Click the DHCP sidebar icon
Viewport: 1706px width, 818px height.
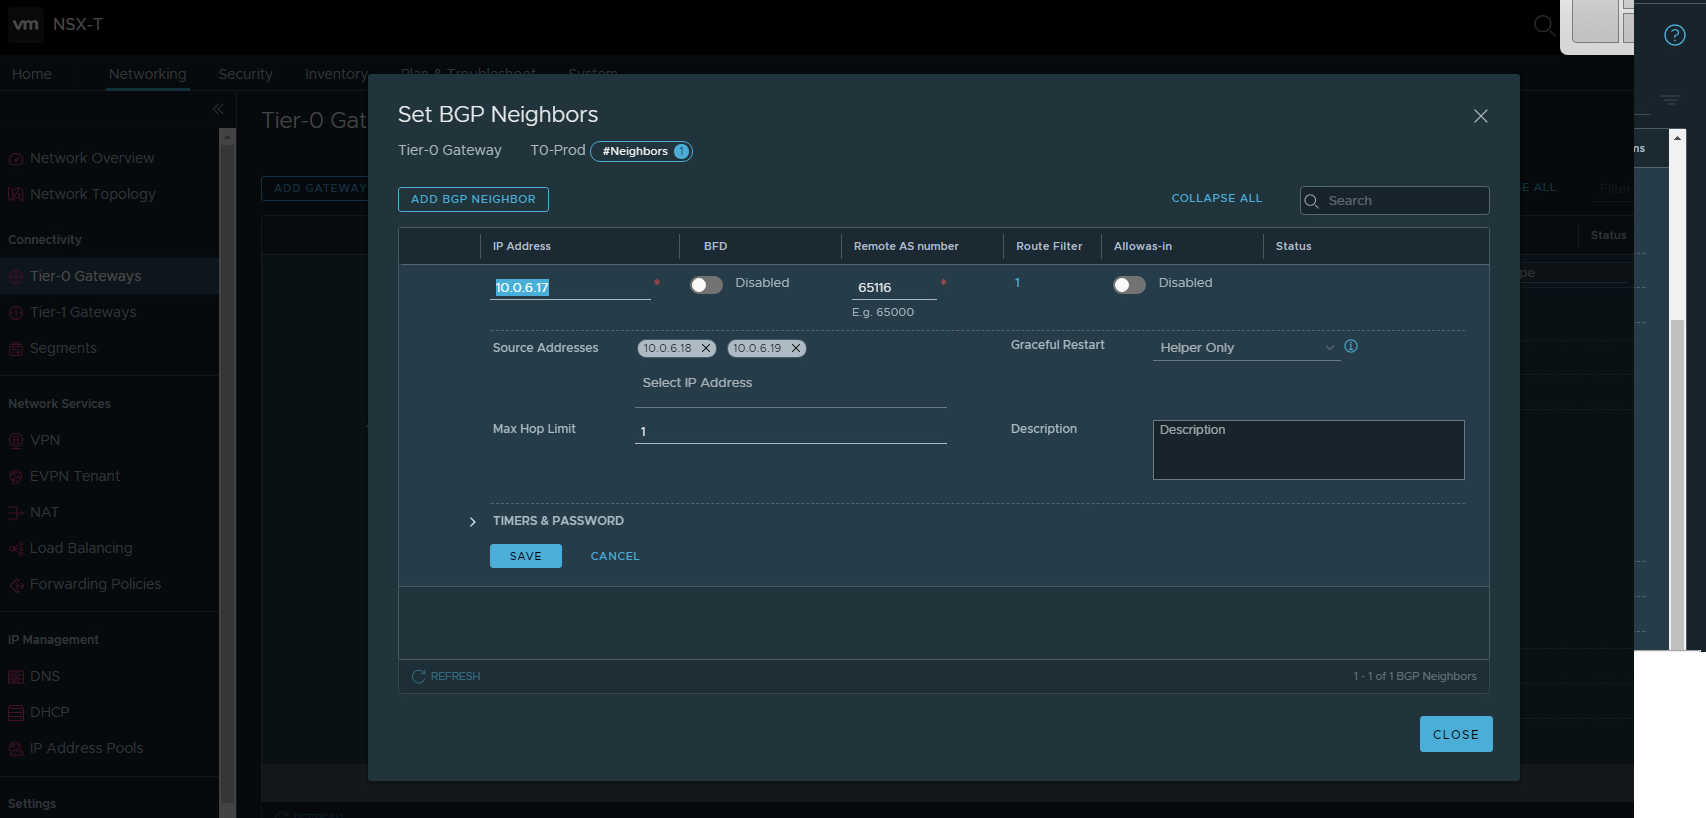click(x=16, y=713)
